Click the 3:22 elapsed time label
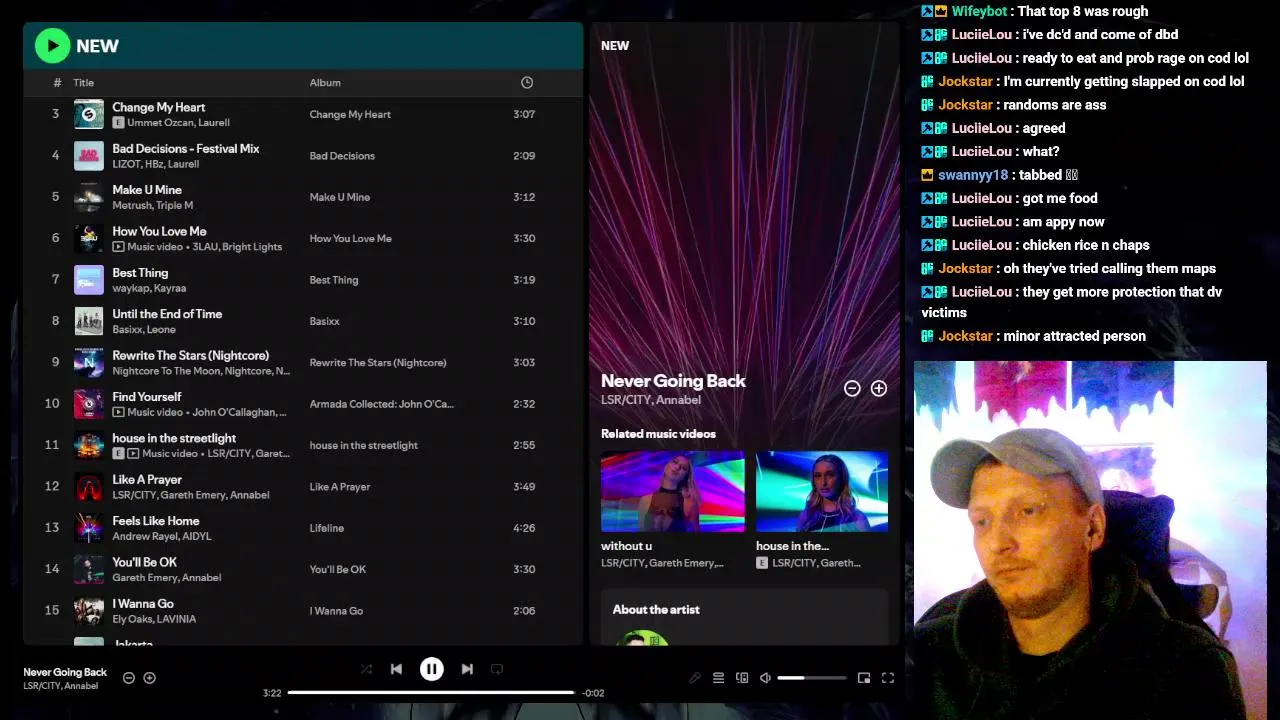The width and height of the screenshot is (1280, 720). tap(272, 693)
